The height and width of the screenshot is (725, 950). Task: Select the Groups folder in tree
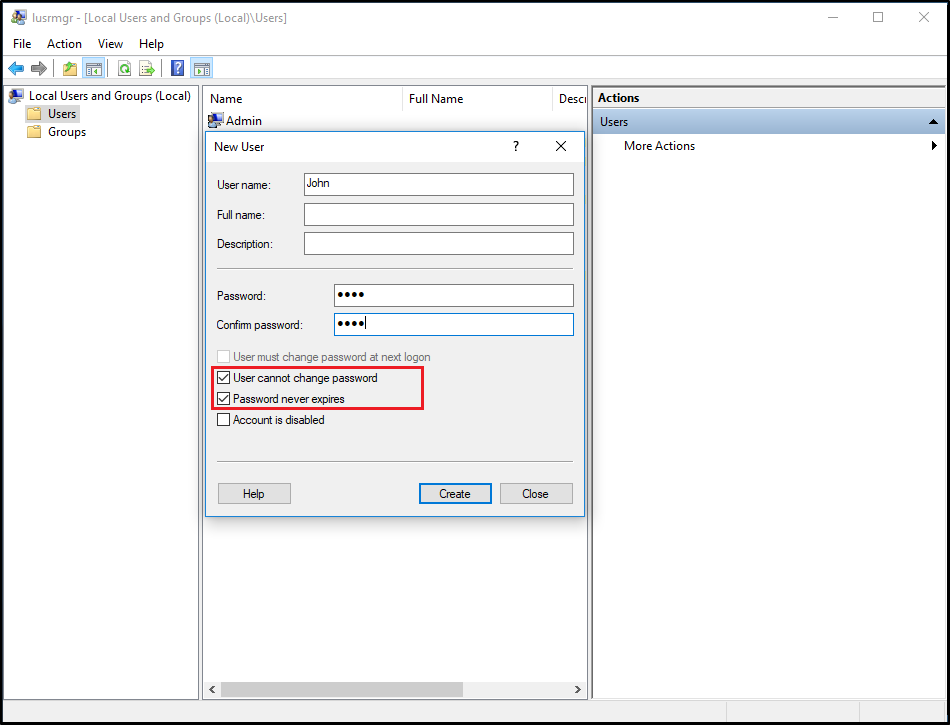(x=67, y=132)
